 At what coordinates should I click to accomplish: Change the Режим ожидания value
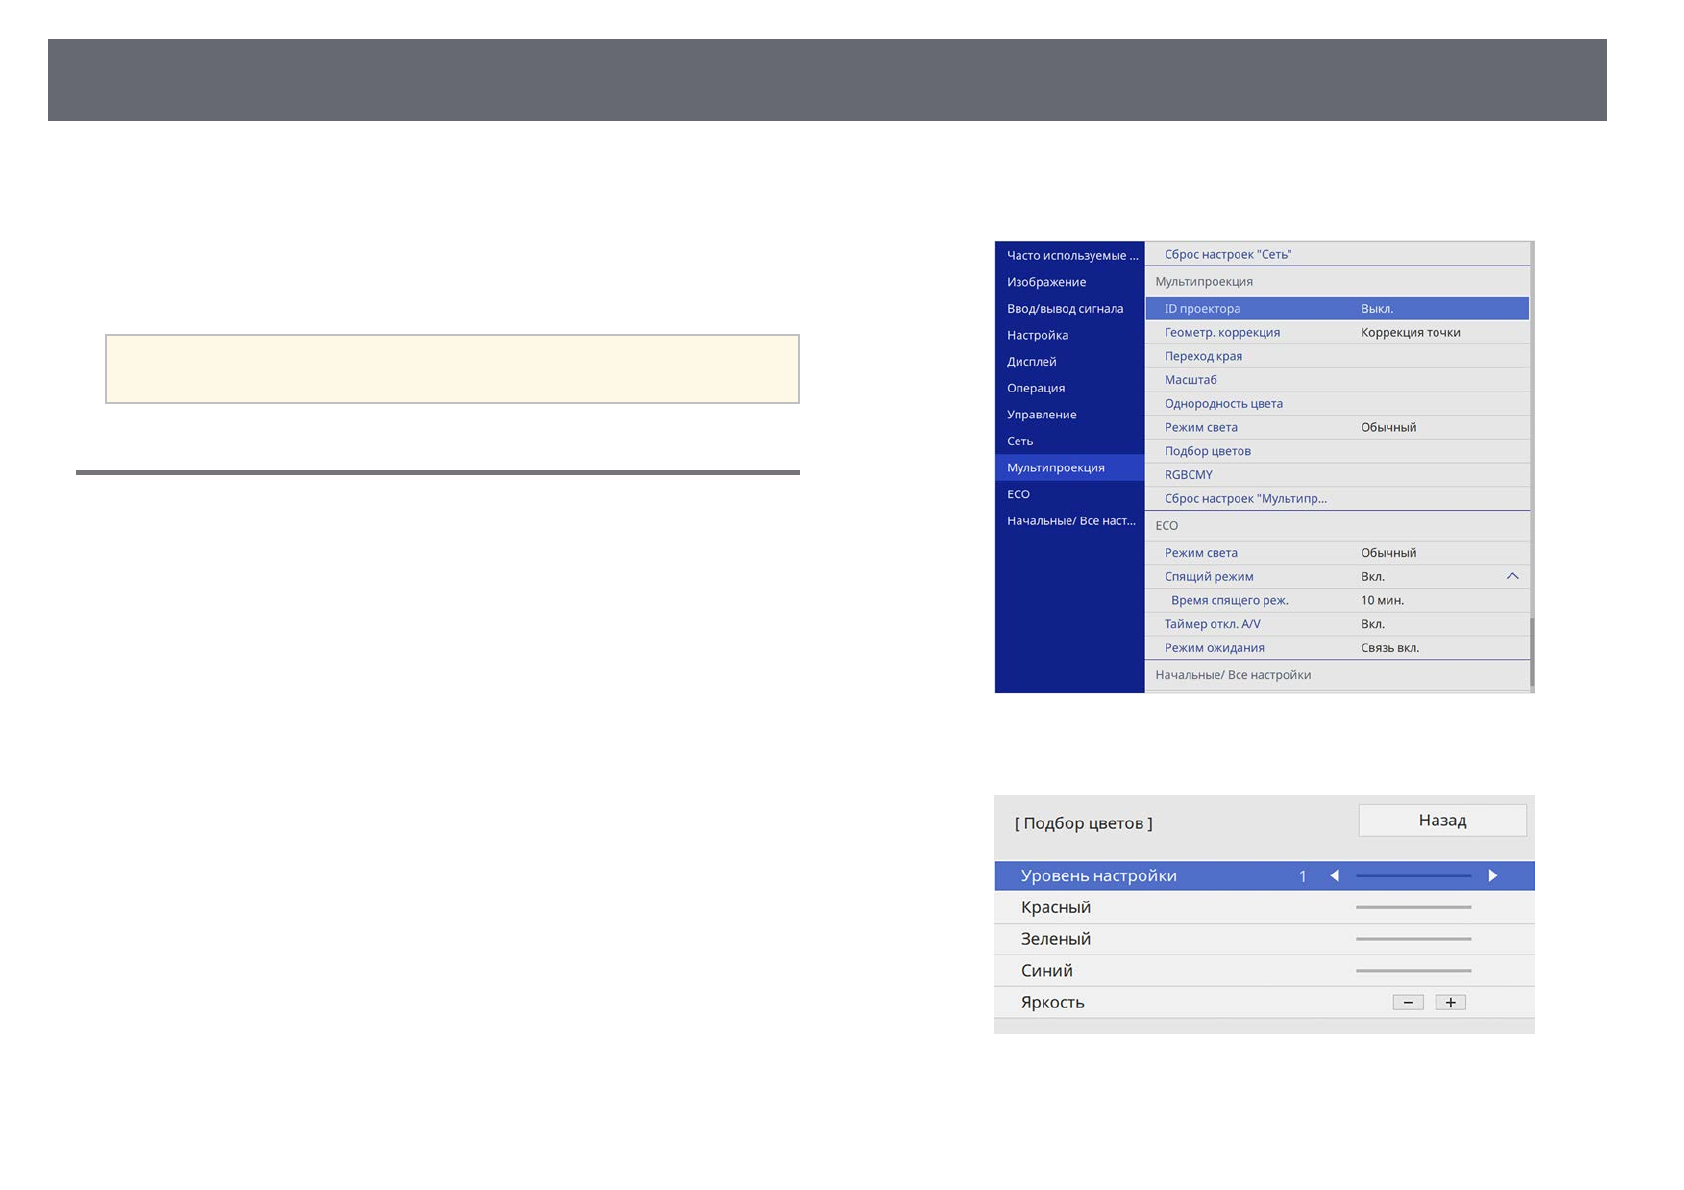(1389, 648)
